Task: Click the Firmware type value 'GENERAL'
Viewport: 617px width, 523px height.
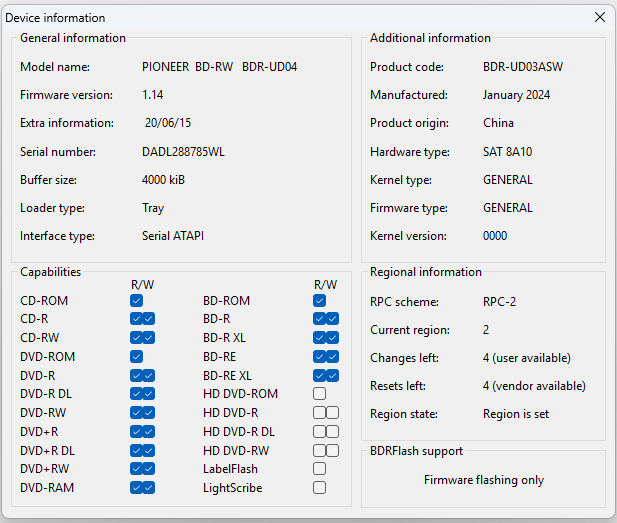Action: [508, 208]
